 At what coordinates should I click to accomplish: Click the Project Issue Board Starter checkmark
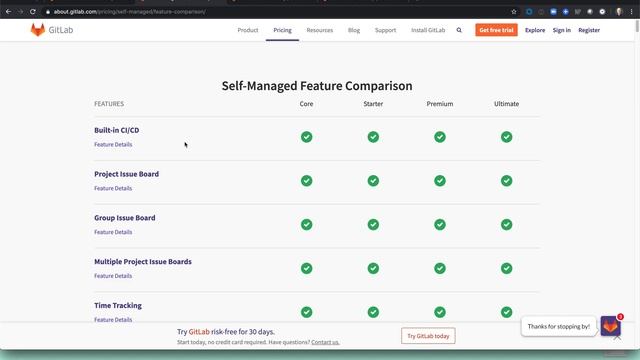click(x=373, y=181)
